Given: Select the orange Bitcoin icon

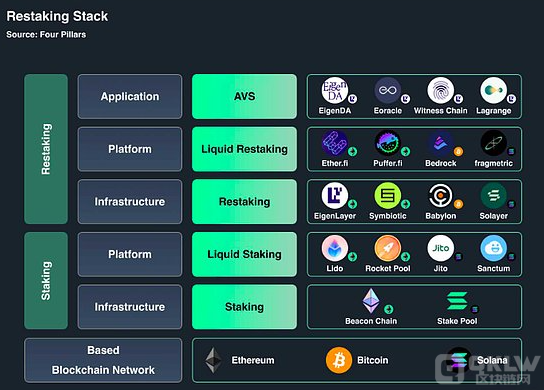Looking at the screenshot, I should coord(339,360).
